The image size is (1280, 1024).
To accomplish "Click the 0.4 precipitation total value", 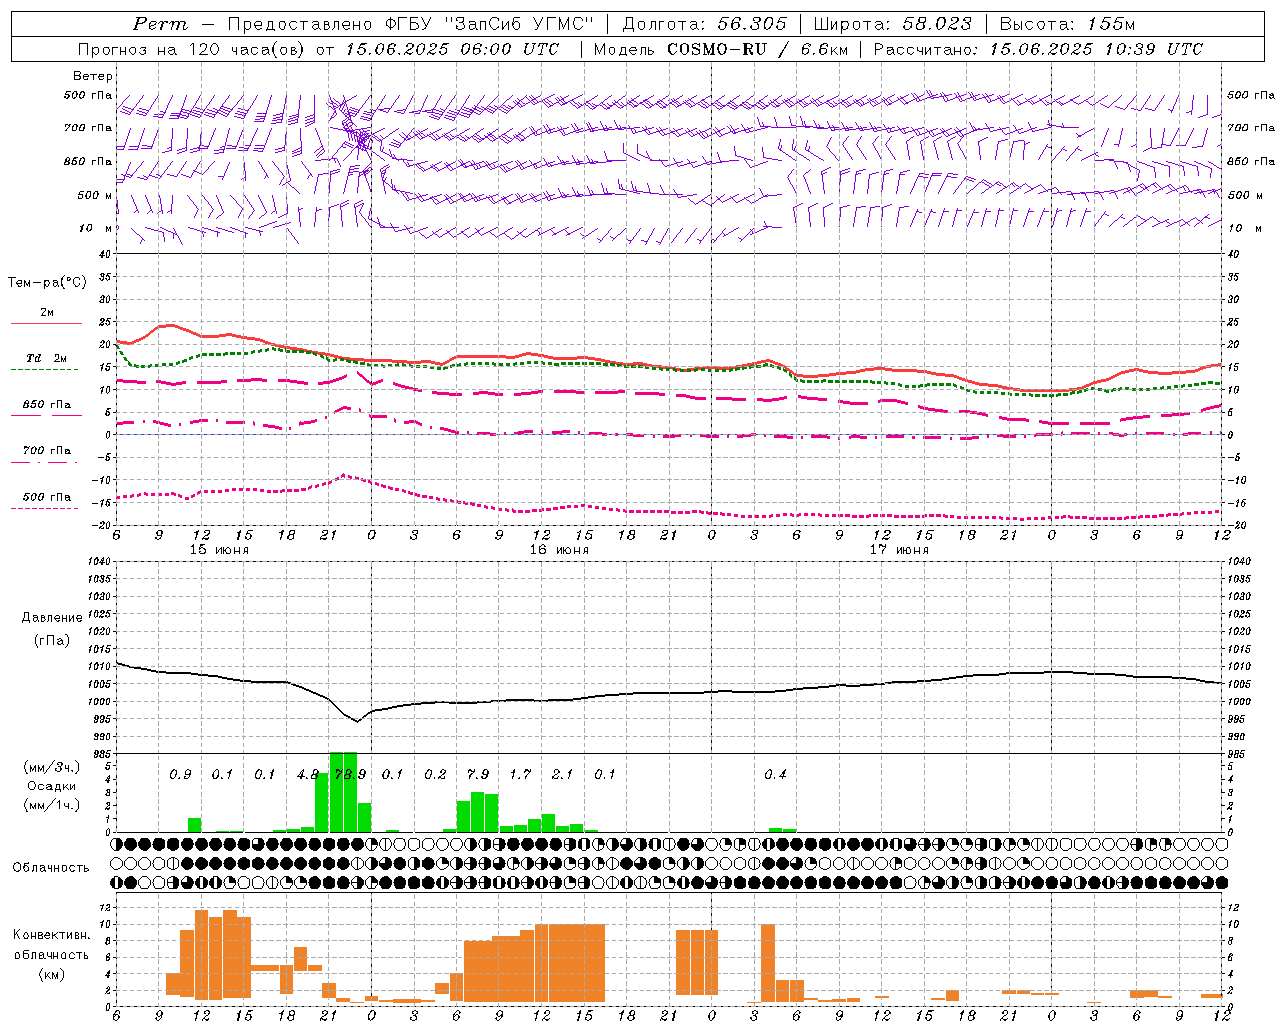I will 775,775.
